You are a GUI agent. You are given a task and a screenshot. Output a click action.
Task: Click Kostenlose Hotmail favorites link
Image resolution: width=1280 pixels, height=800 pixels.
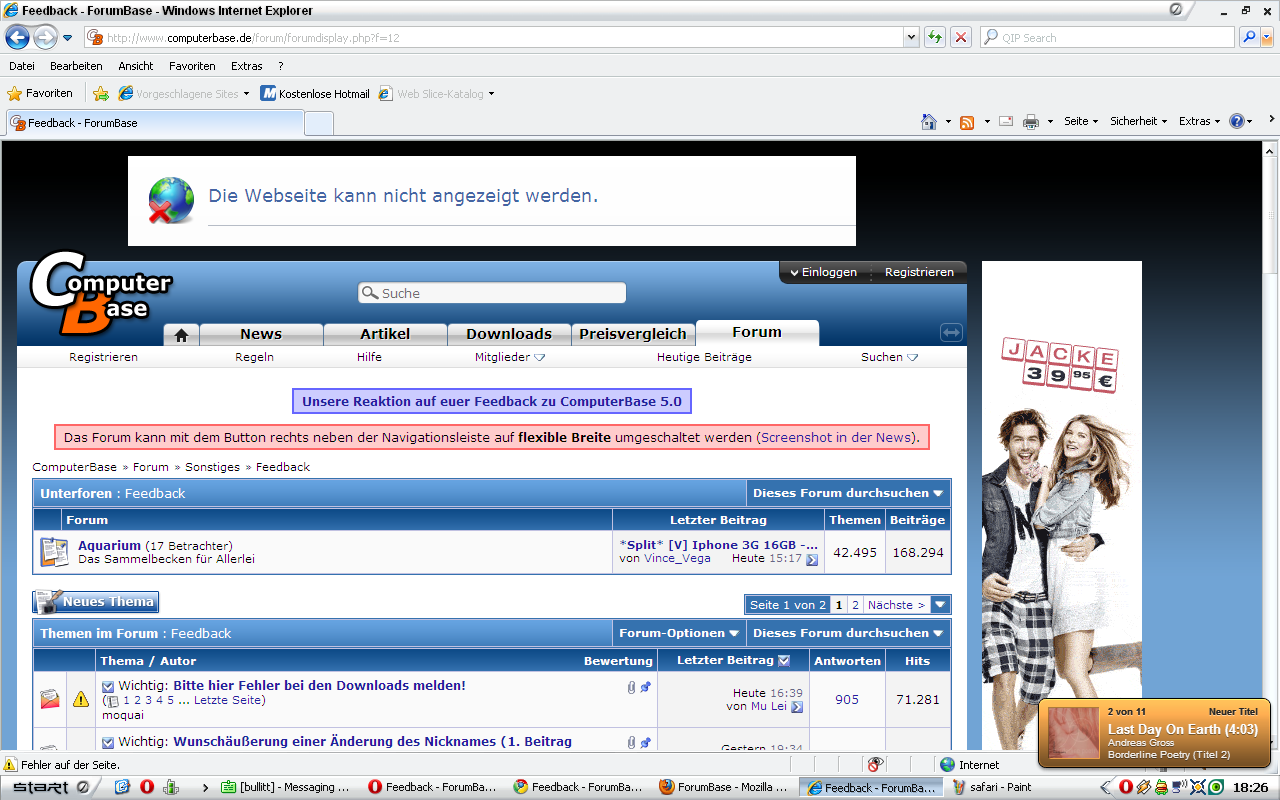pyautogui.click(x=315, y=94)
